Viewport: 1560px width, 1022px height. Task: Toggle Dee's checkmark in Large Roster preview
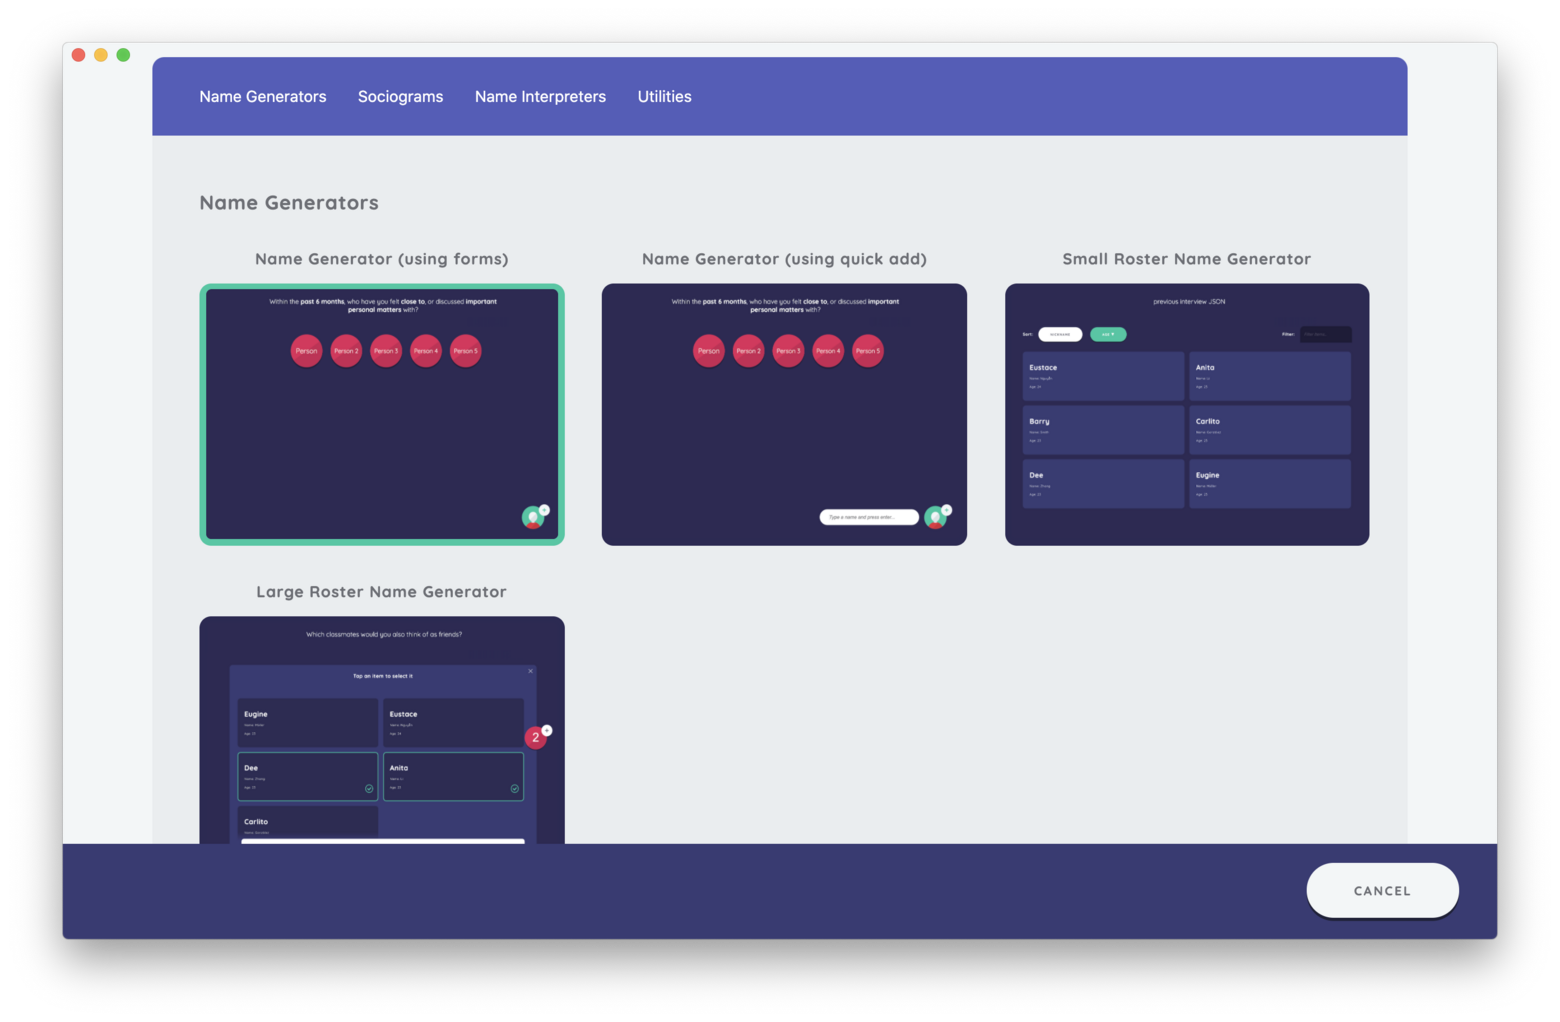point(369,789)
